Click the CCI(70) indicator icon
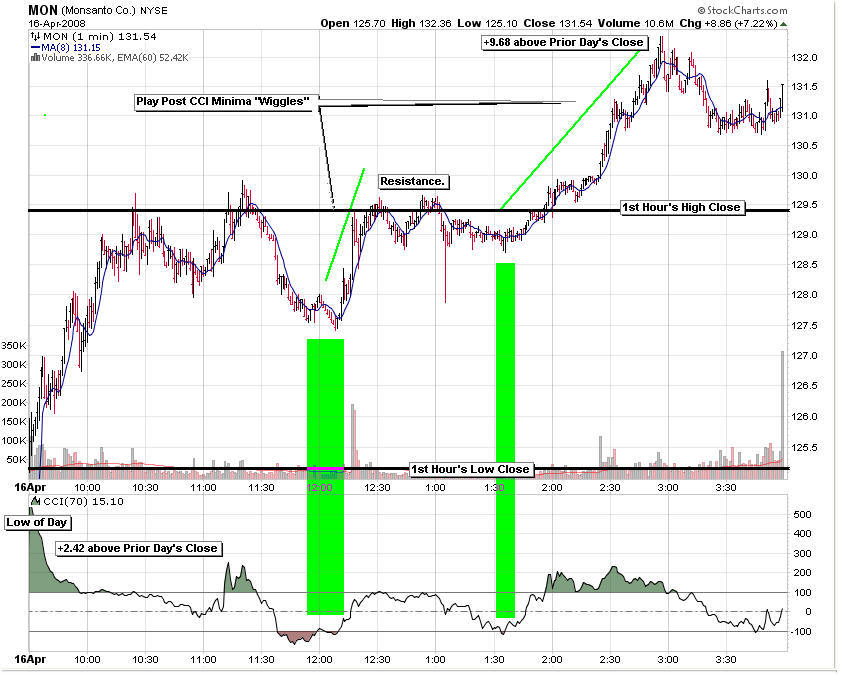This screenshot has width=842, height=674. (x=37, y=502)
